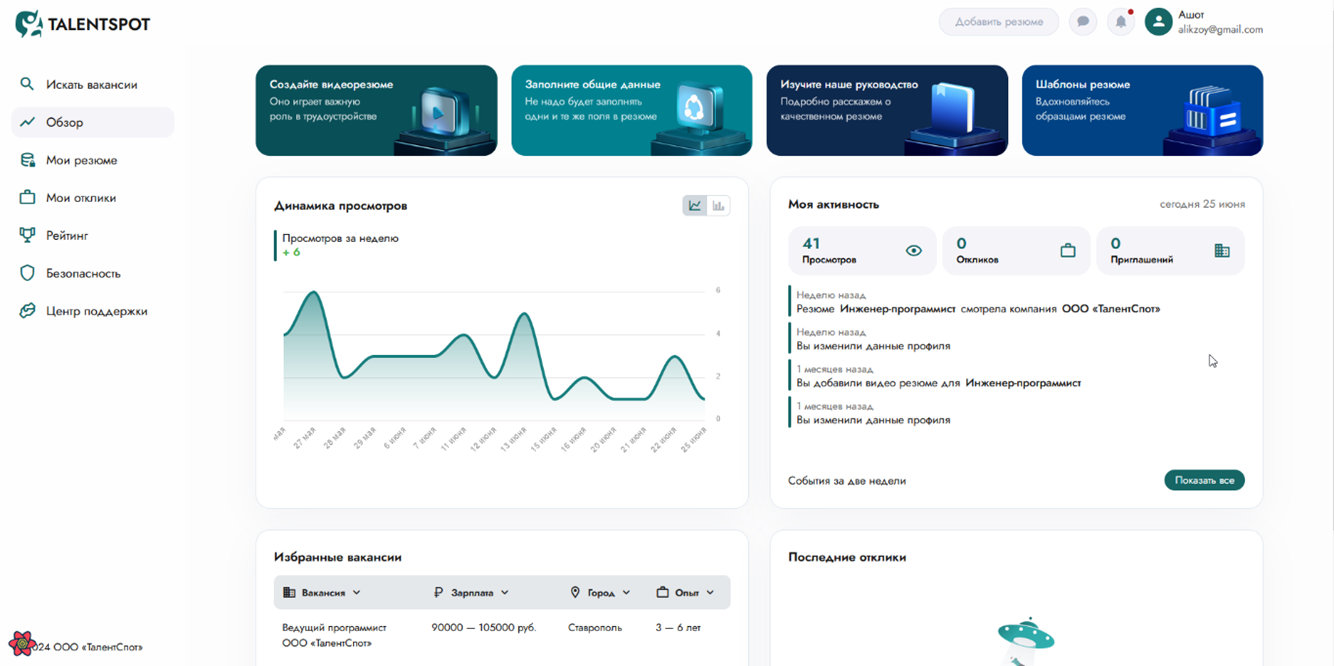The image size is (1334, 666).
Task: Open the chat messages icon in header
Action: tap(1083, 22)
